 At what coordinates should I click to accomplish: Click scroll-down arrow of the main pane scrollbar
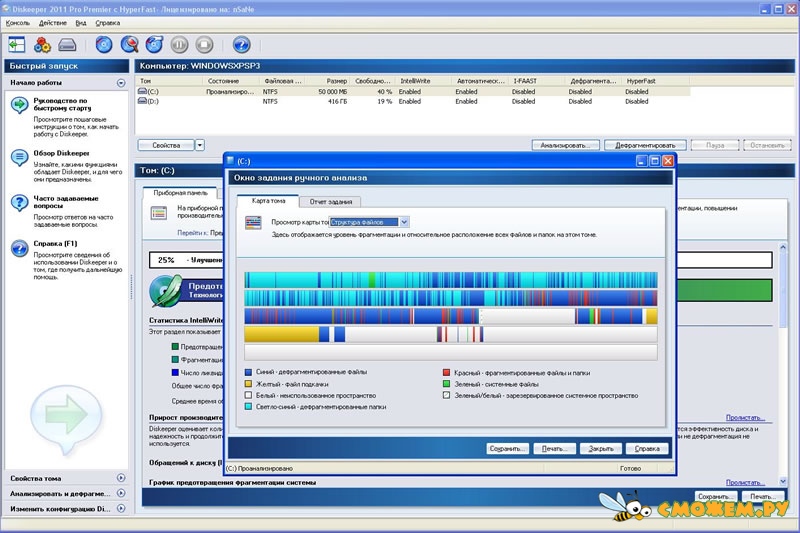click(x=783, y=481)
